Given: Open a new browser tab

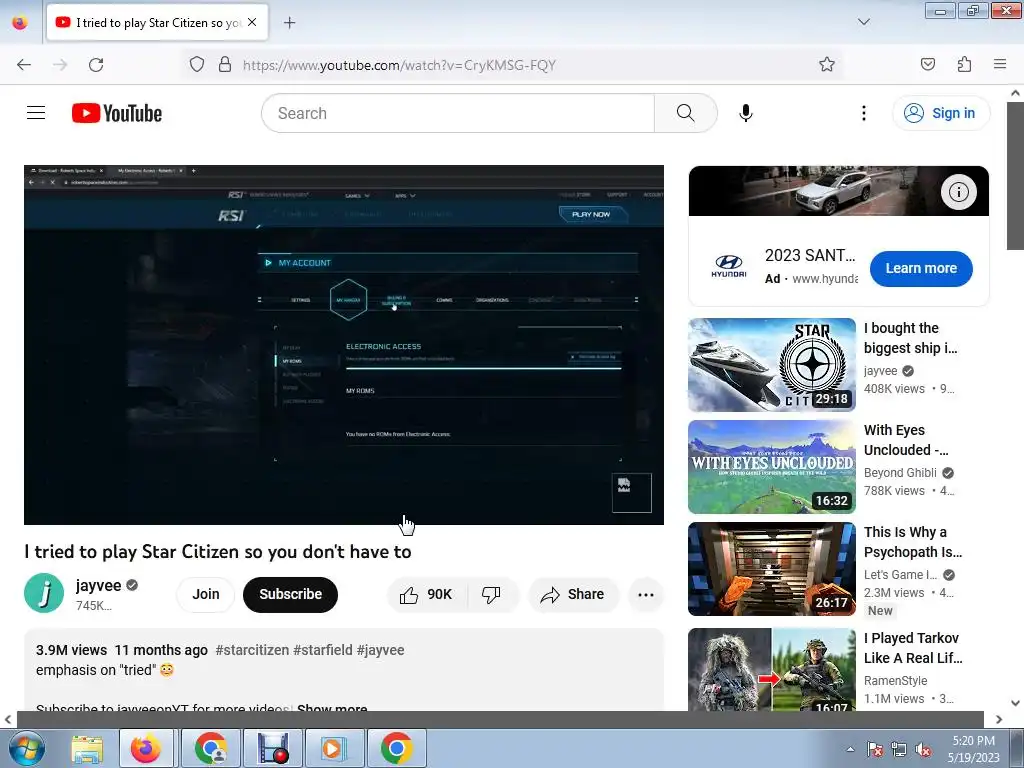Looking at the screenshot, I should click(289, 23).
